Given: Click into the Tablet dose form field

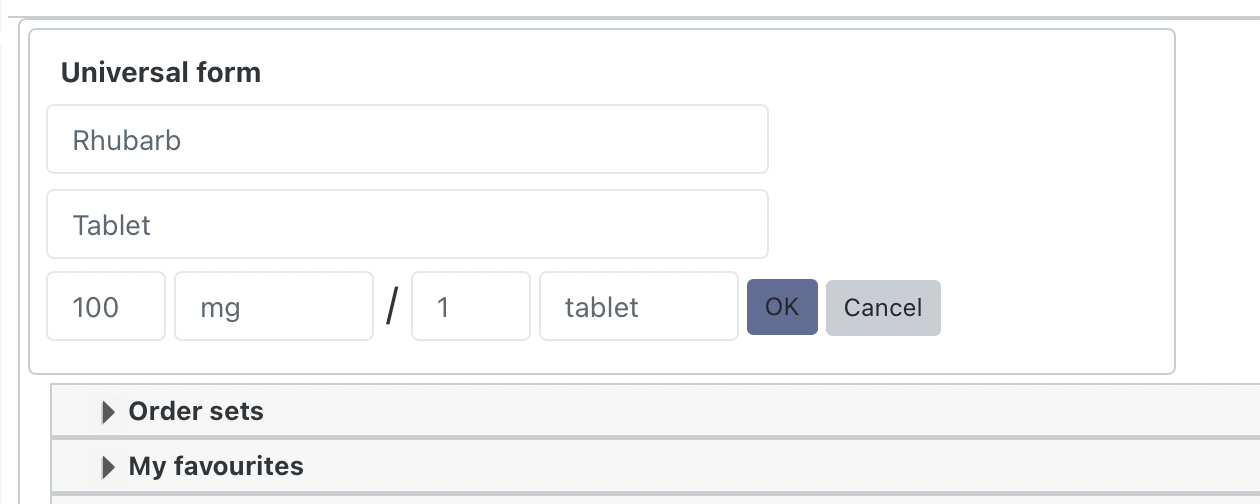Looking at the screenshot, I should click(x=406, y=225).
